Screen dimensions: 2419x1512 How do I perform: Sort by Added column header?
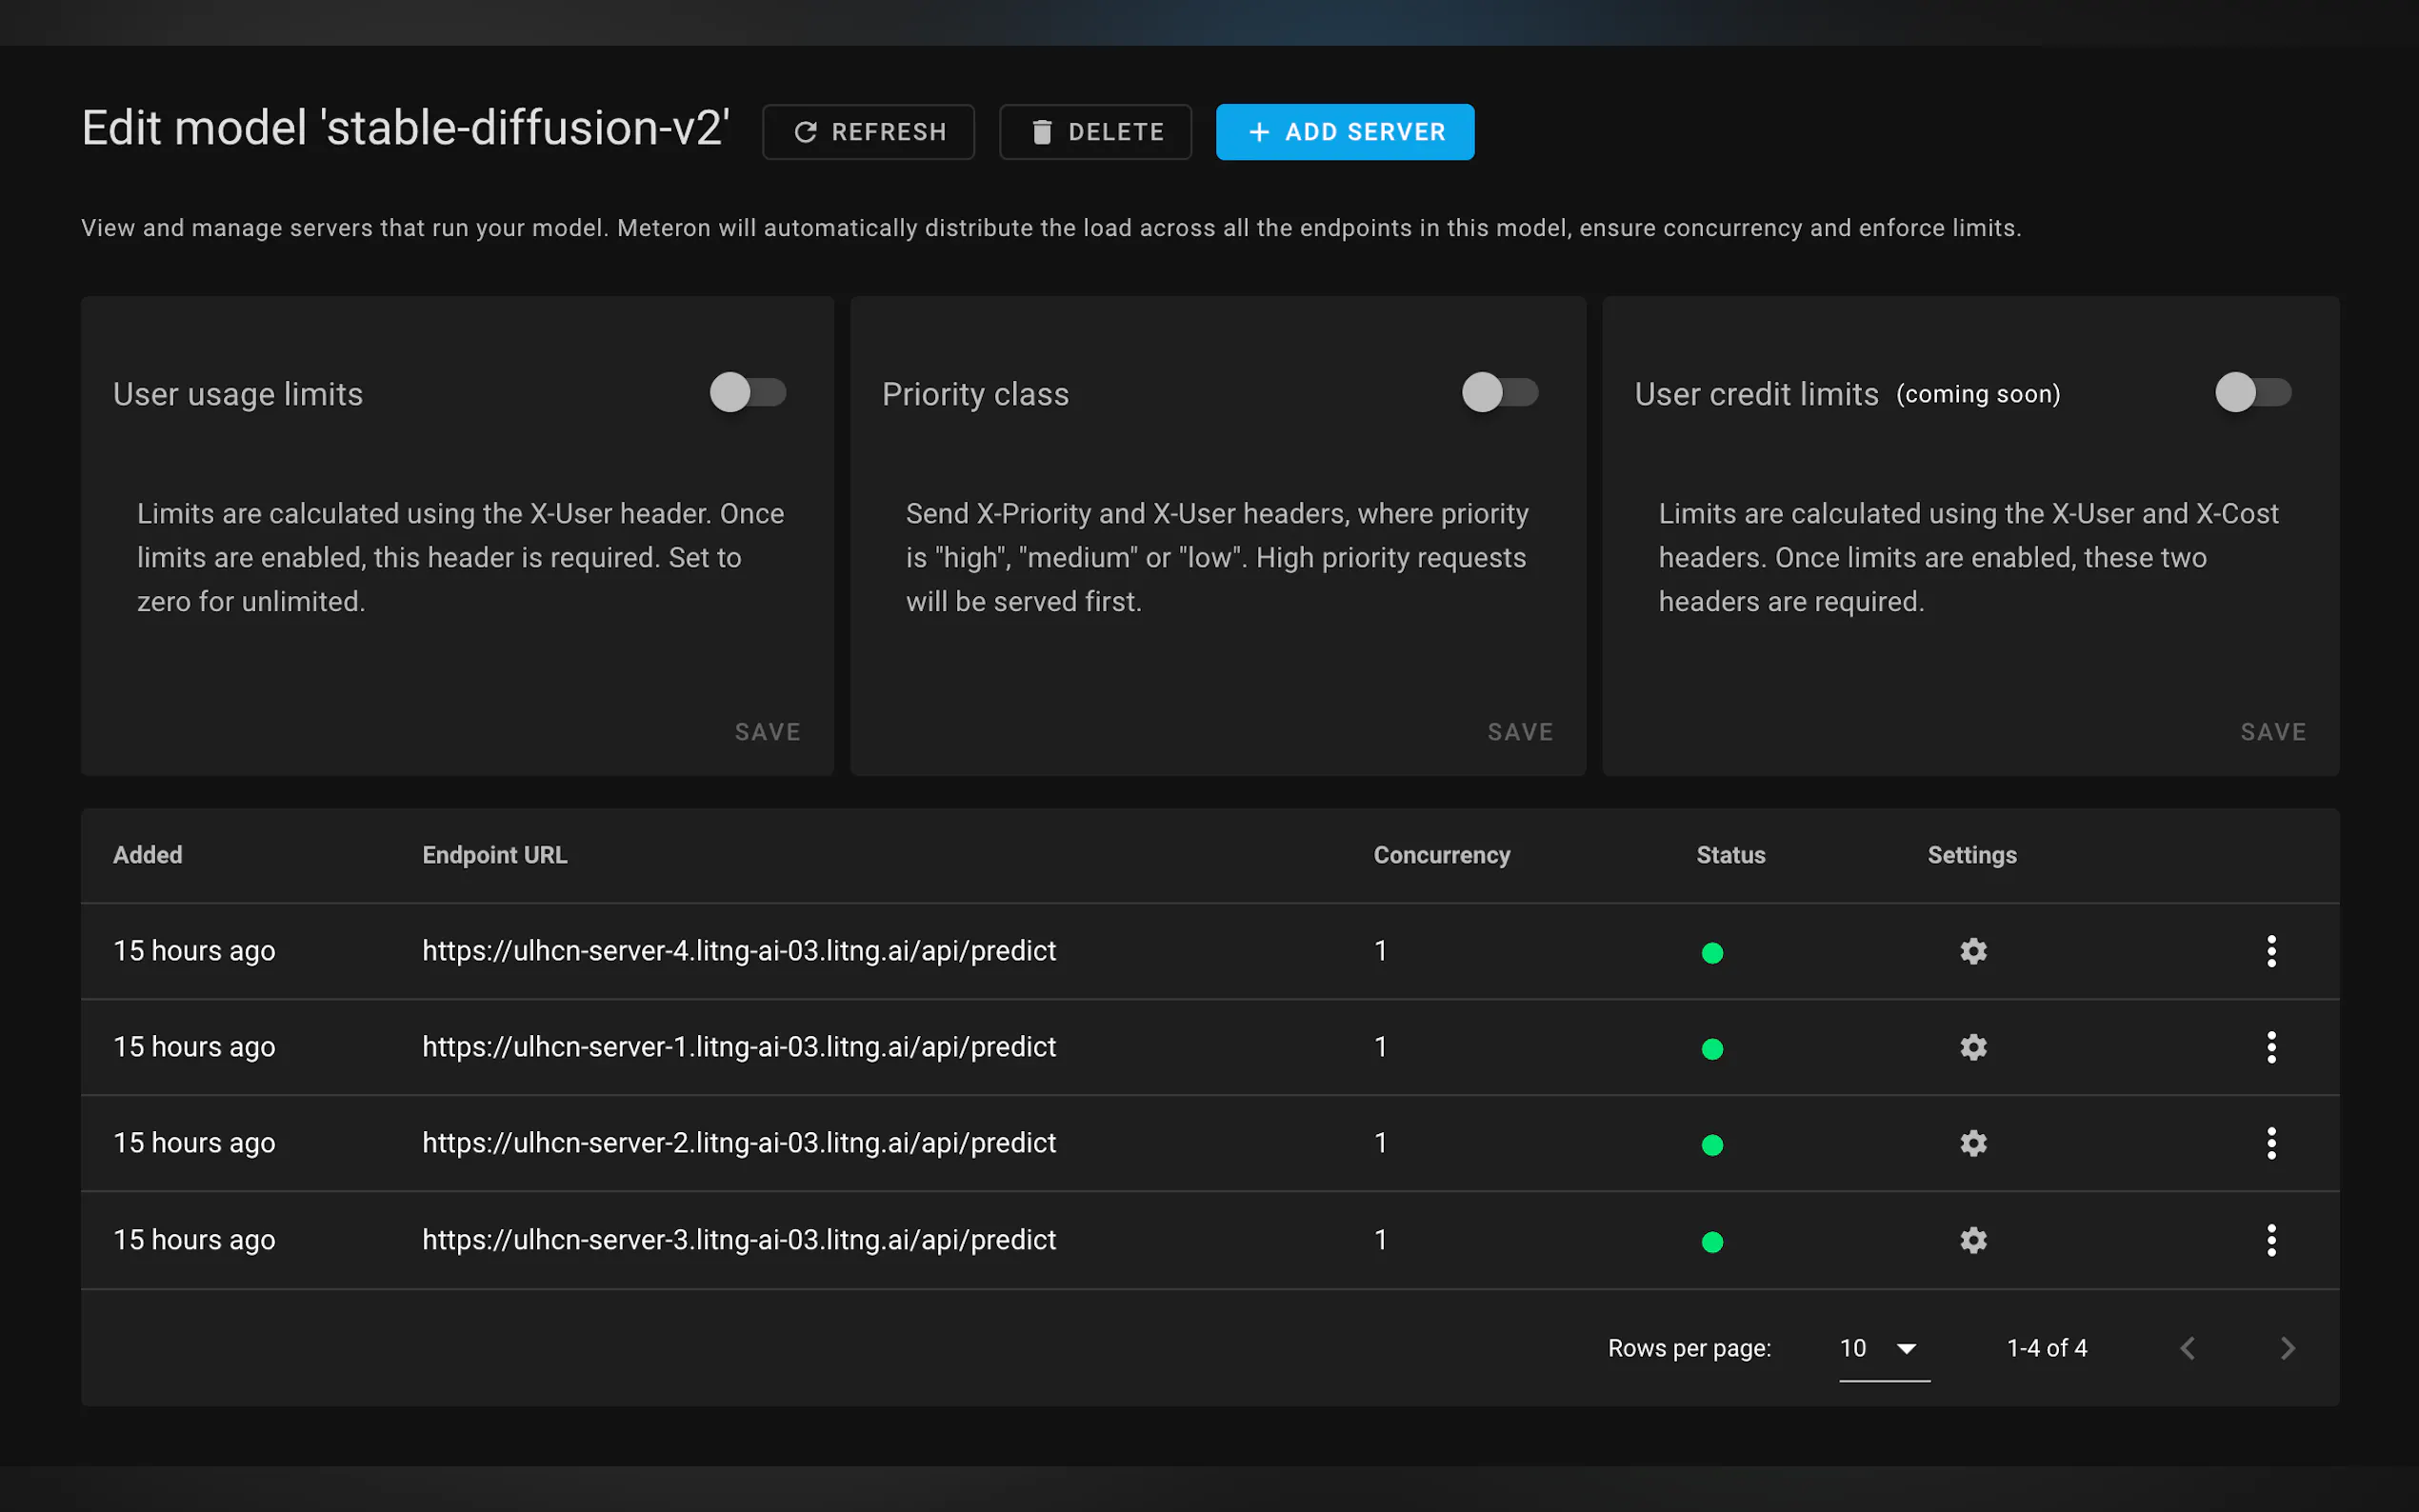click(x=148, y=855)
